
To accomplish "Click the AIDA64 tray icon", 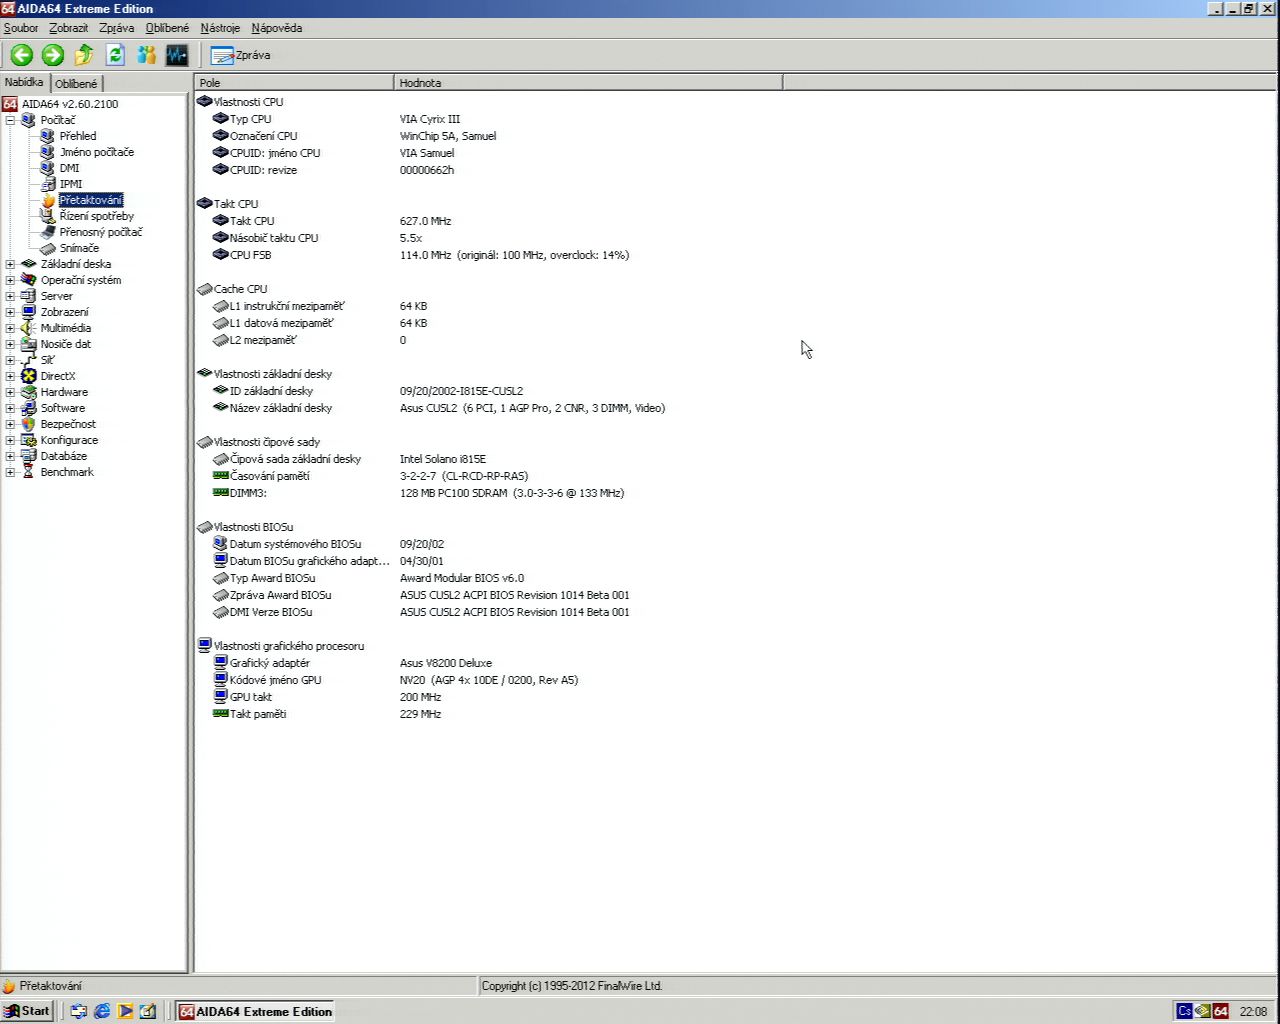I will (1221, 1011).
